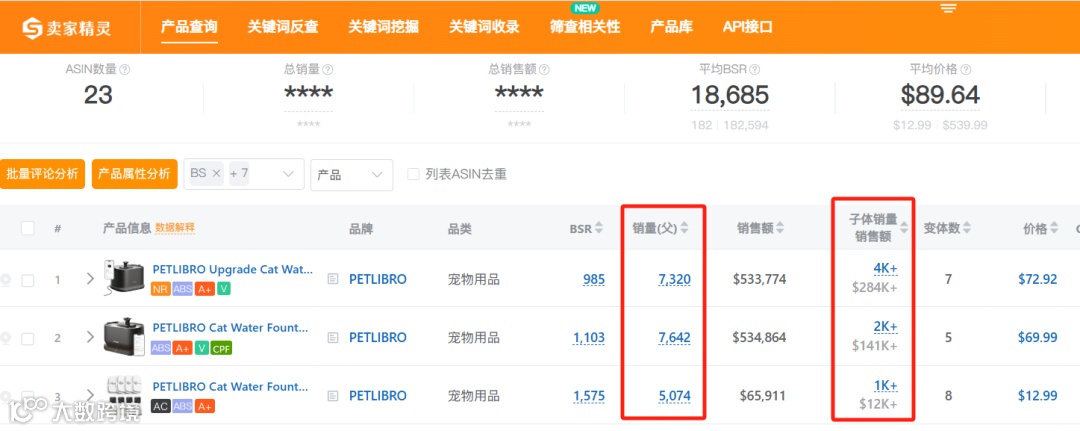Check the row 1 product checkbox

tap(28, 280)
